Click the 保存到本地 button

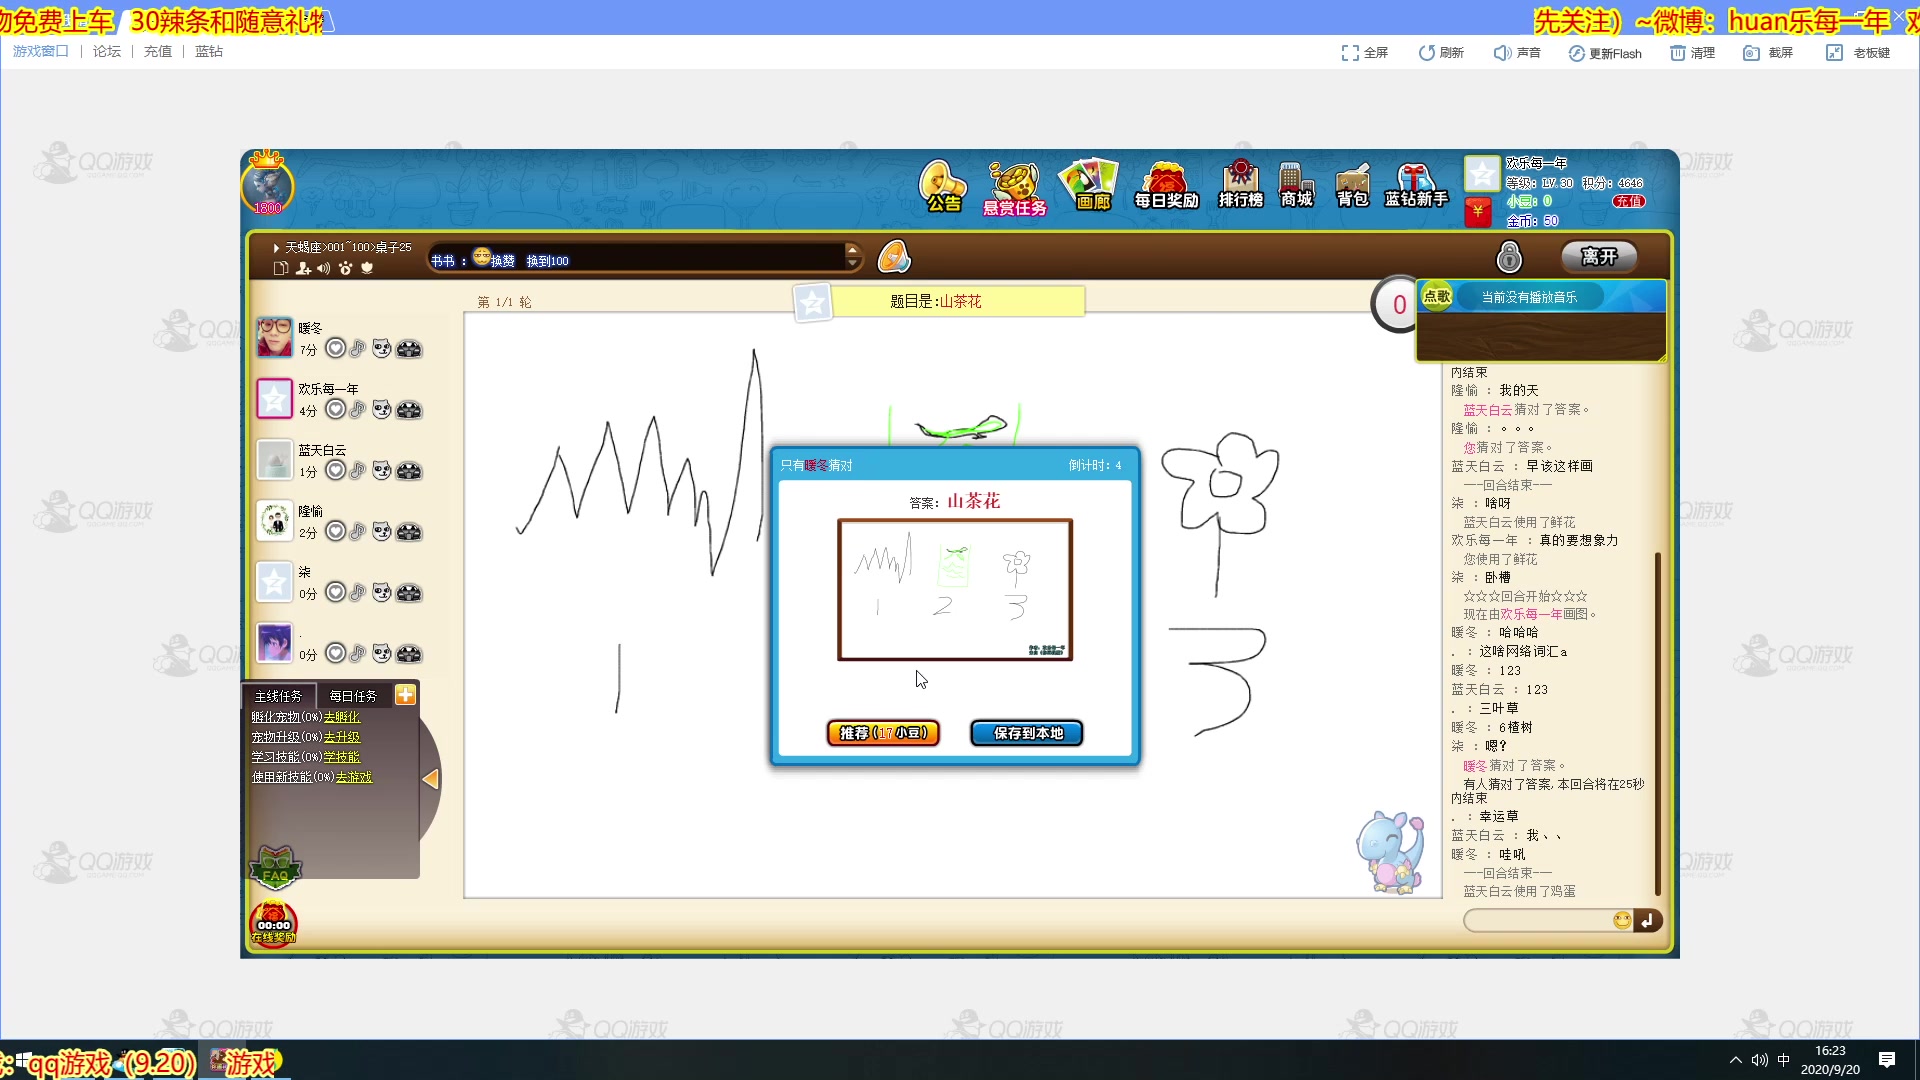[x=1027, y=733]
